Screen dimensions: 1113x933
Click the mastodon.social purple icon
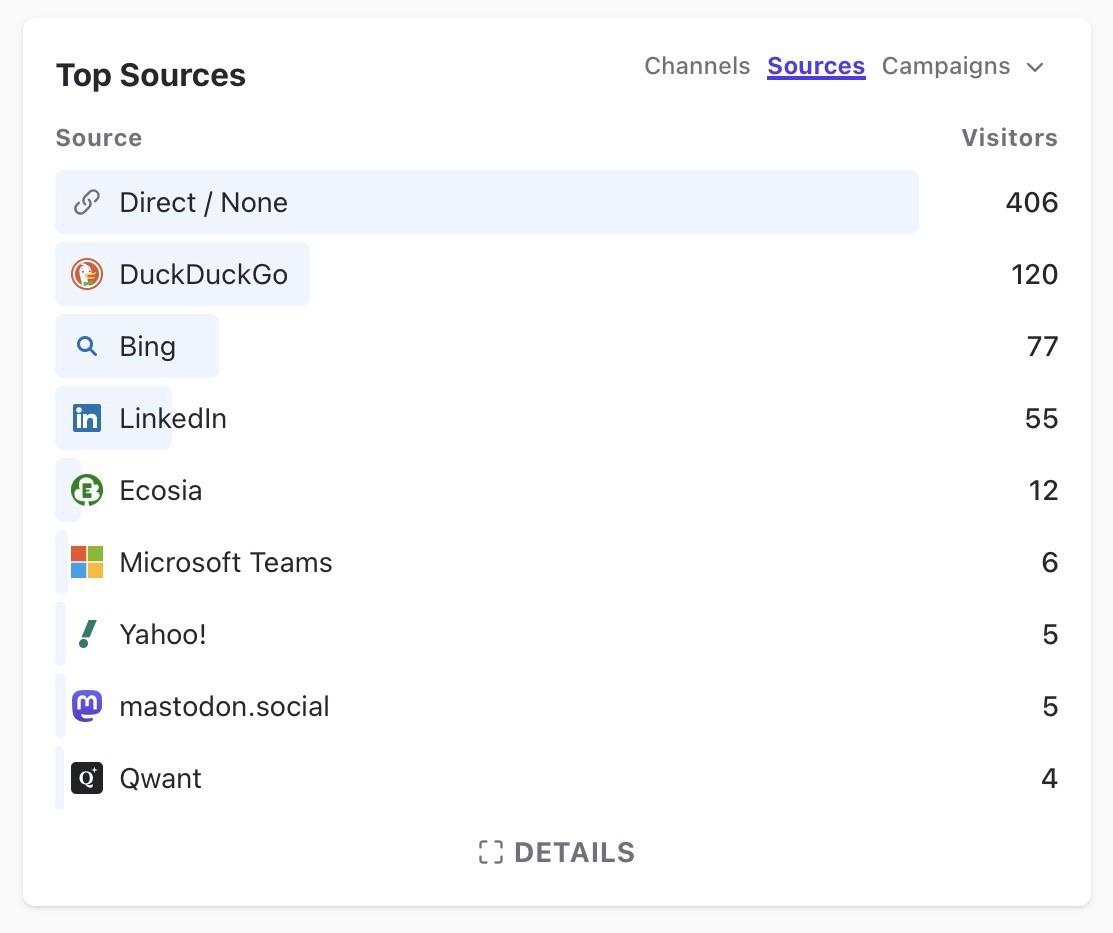87,707
